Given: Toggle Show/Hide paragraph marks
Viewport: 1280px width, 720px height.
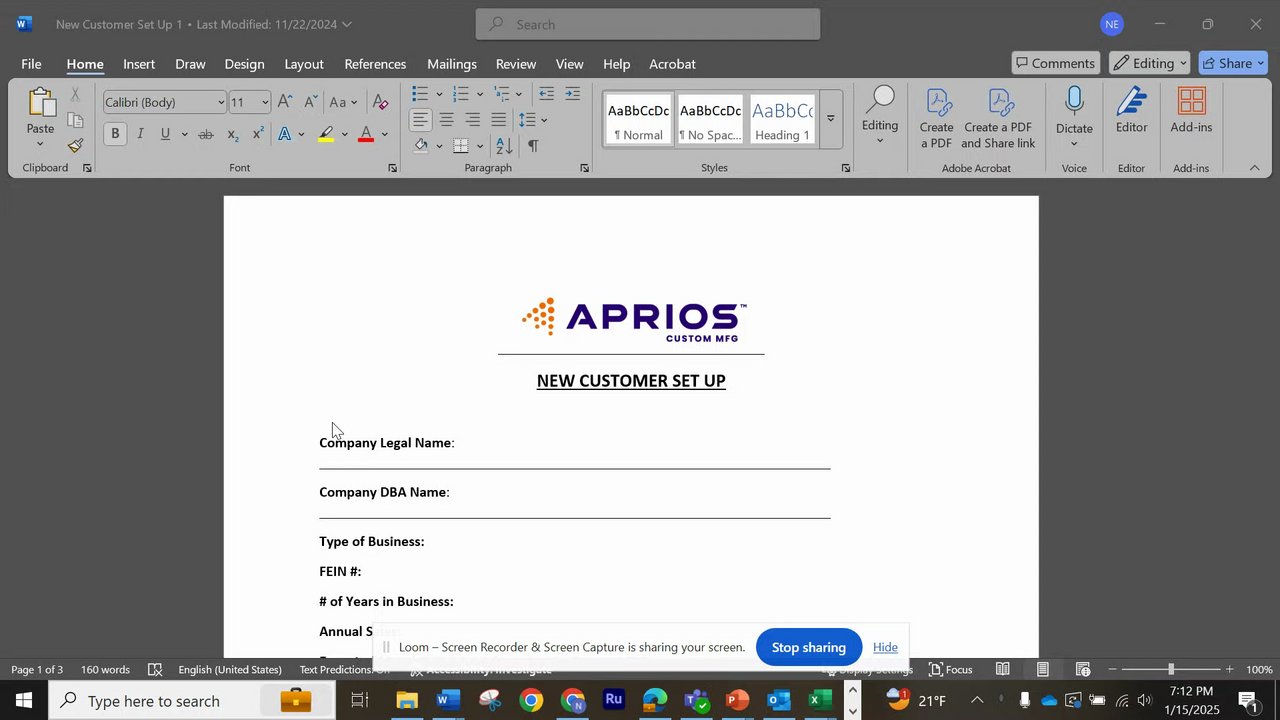Looking at the screenshot, I should (x=533, y=146).
